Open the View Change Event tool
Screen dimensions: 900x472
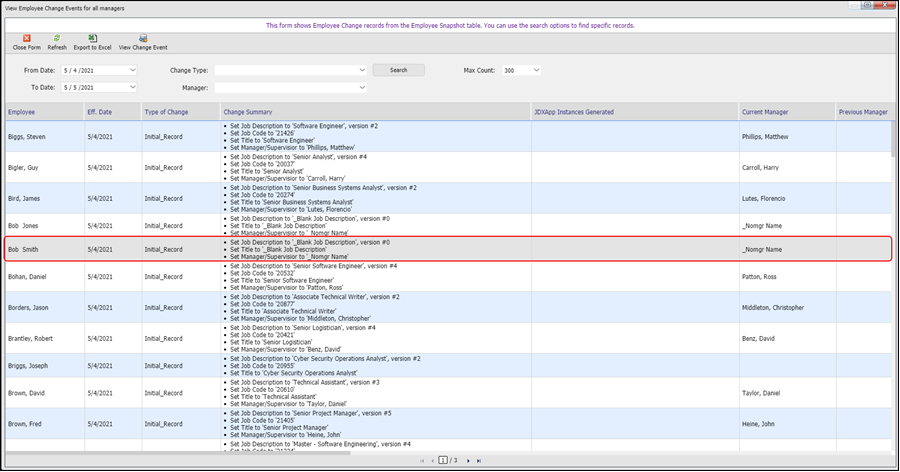pos(143,38)
